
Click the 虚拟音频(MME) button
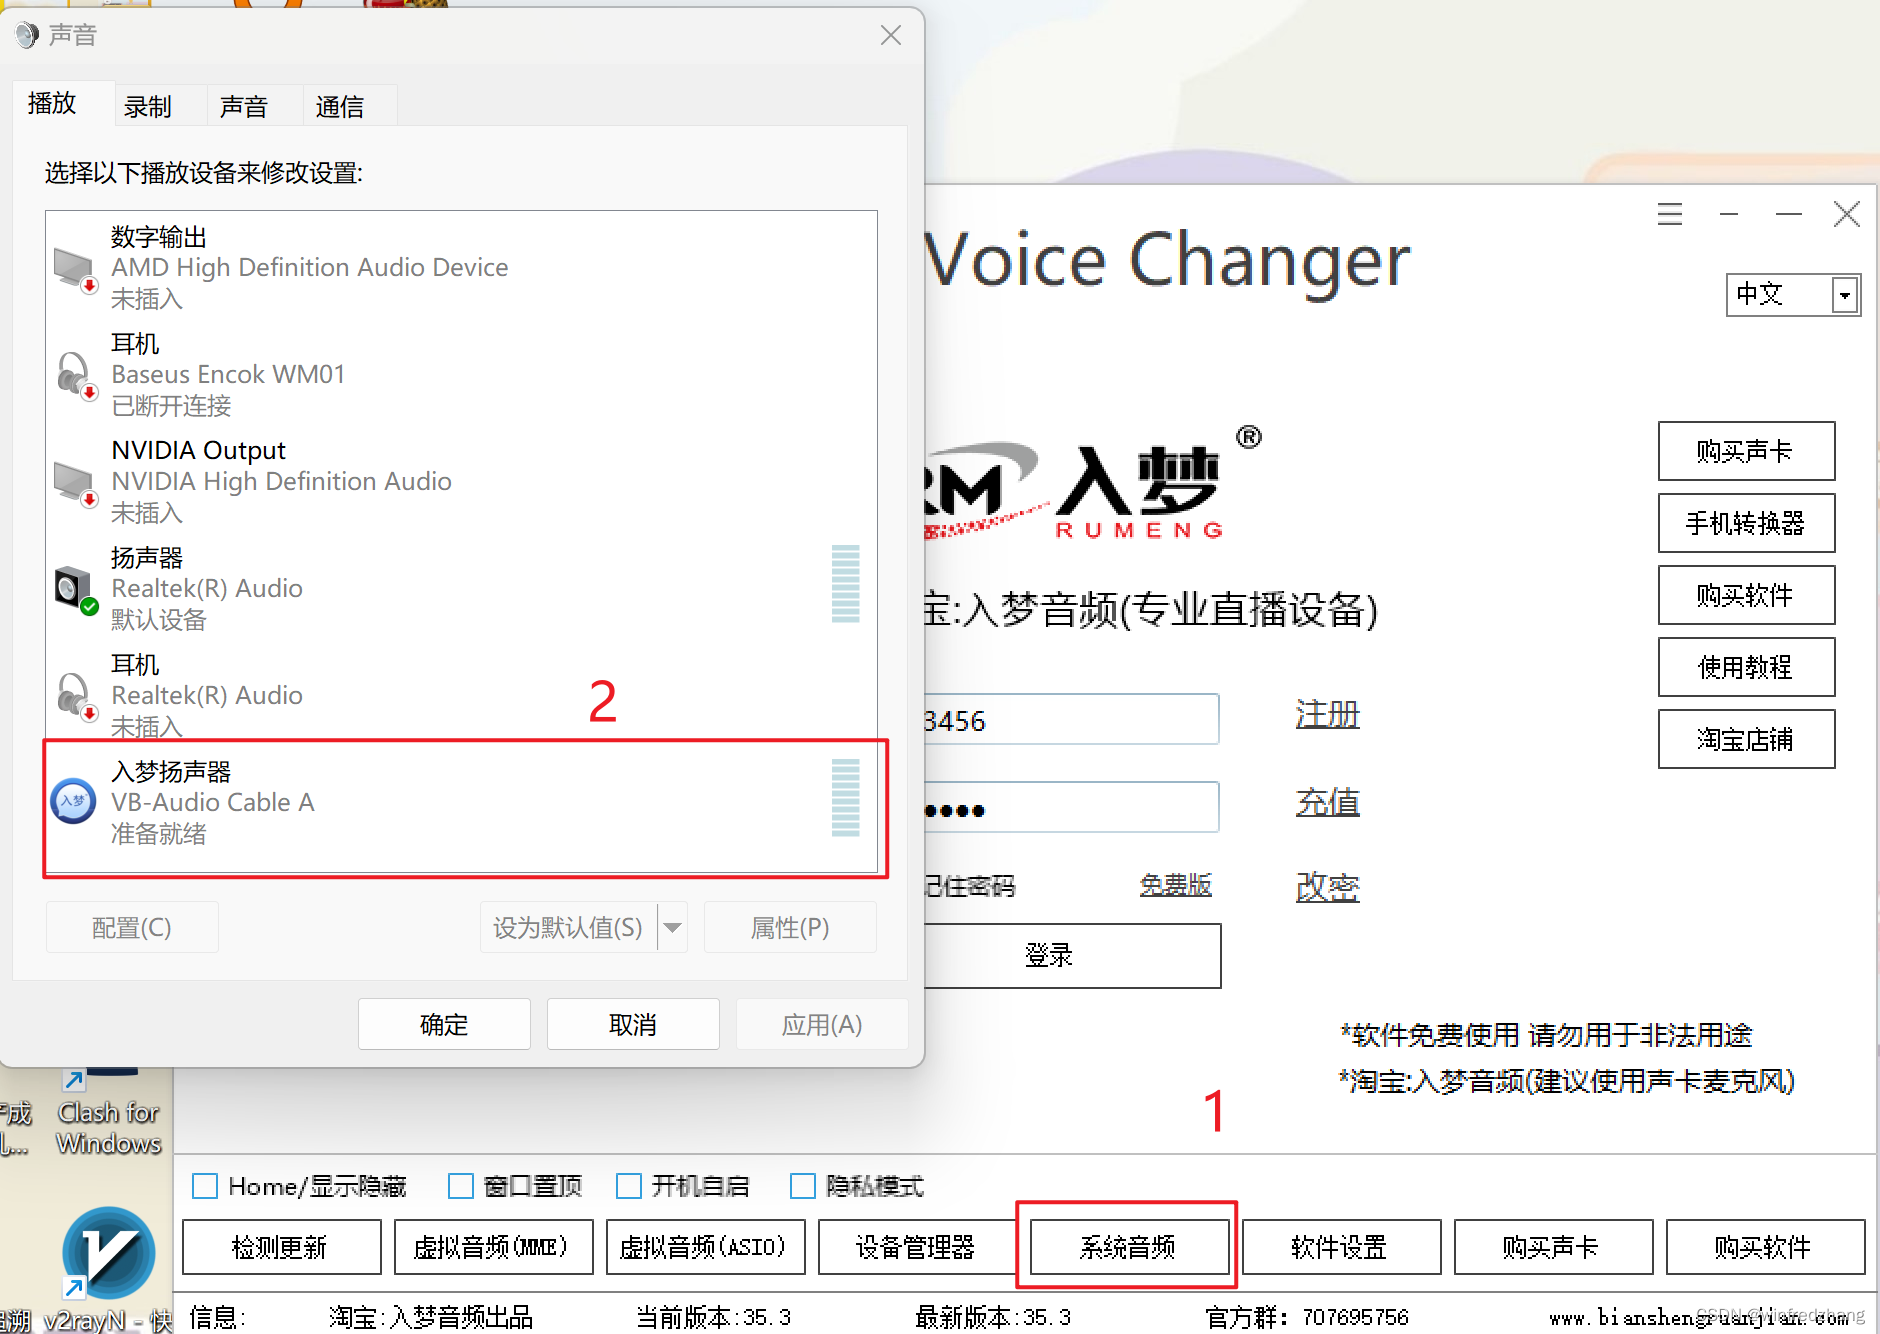click(494, 1247)
